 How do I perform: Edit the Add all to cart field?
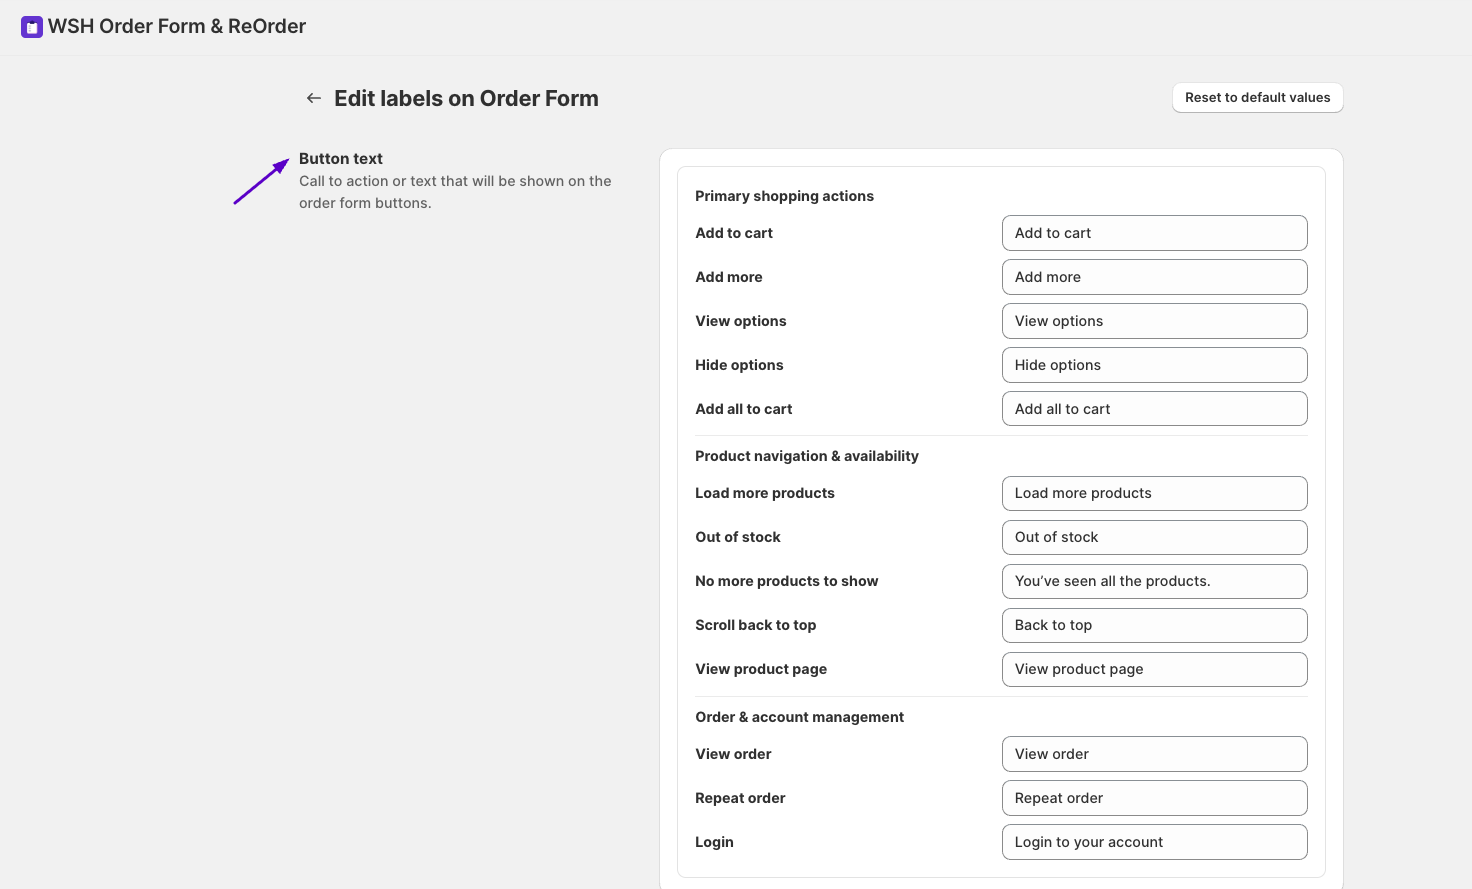[x=1154, y=409]
